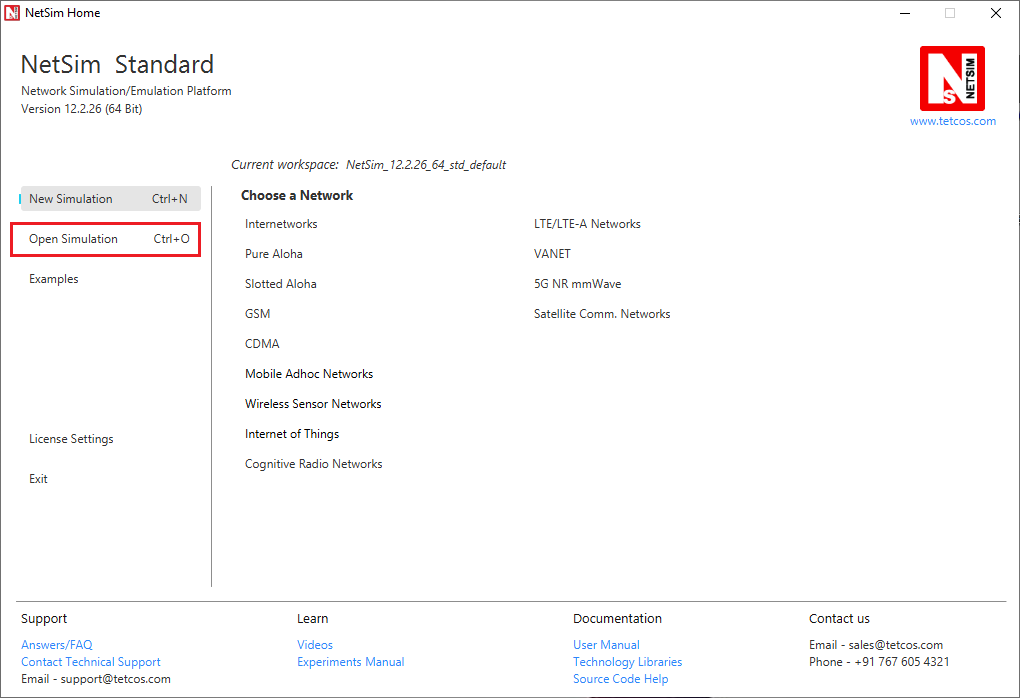
Task: Open the Source Code Help link
Action: click(x=621, y=678)
